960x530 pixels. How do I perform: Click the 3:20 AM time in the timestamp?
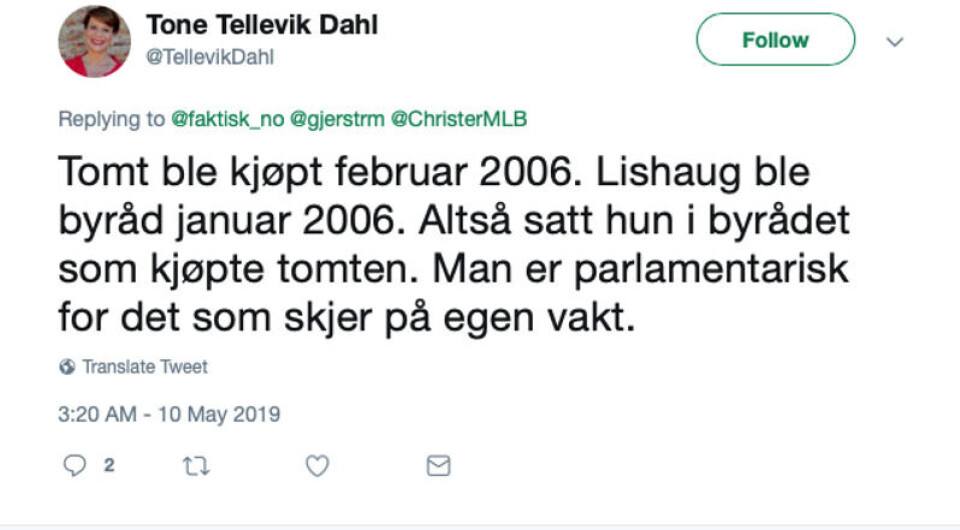point(94,414)
